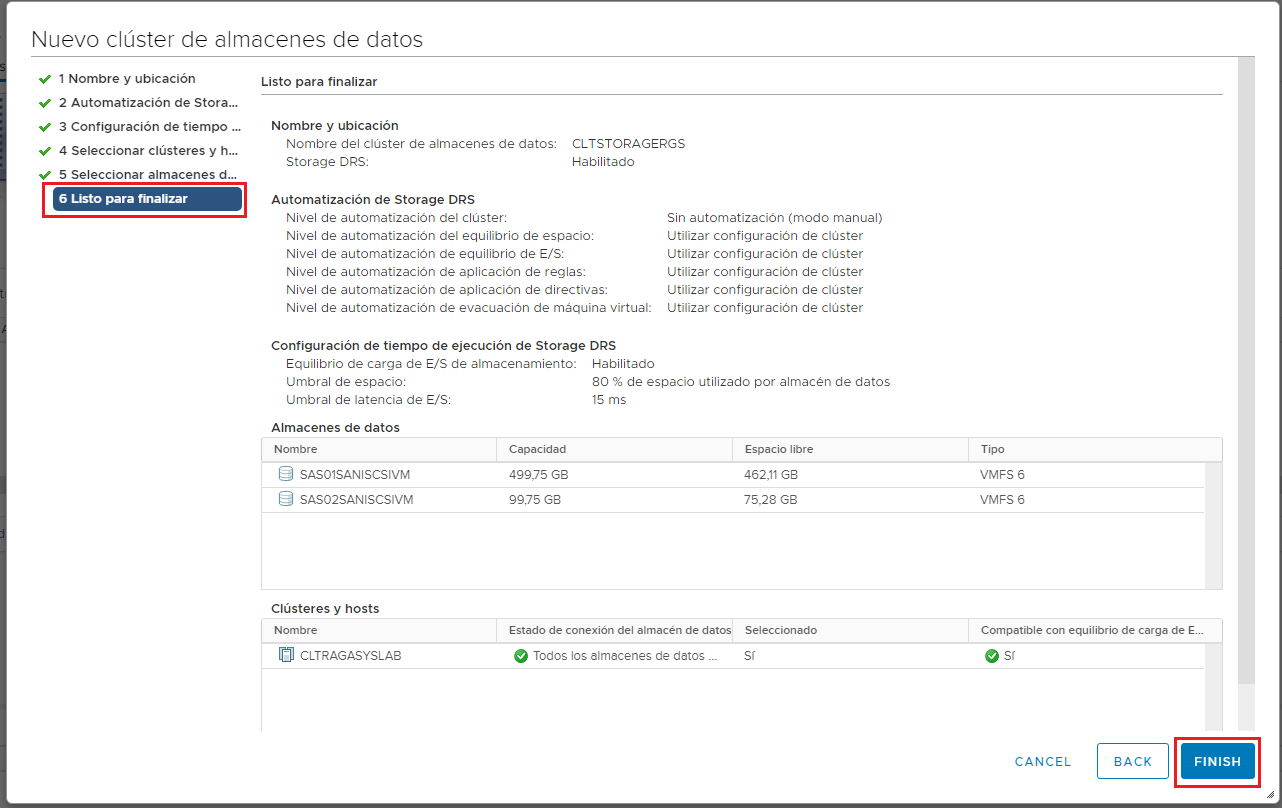This screenshot has height=808, width=1282.
Task: Click the datastore icon beside SAS01SANISCSIVM
Action: [286, 474]
